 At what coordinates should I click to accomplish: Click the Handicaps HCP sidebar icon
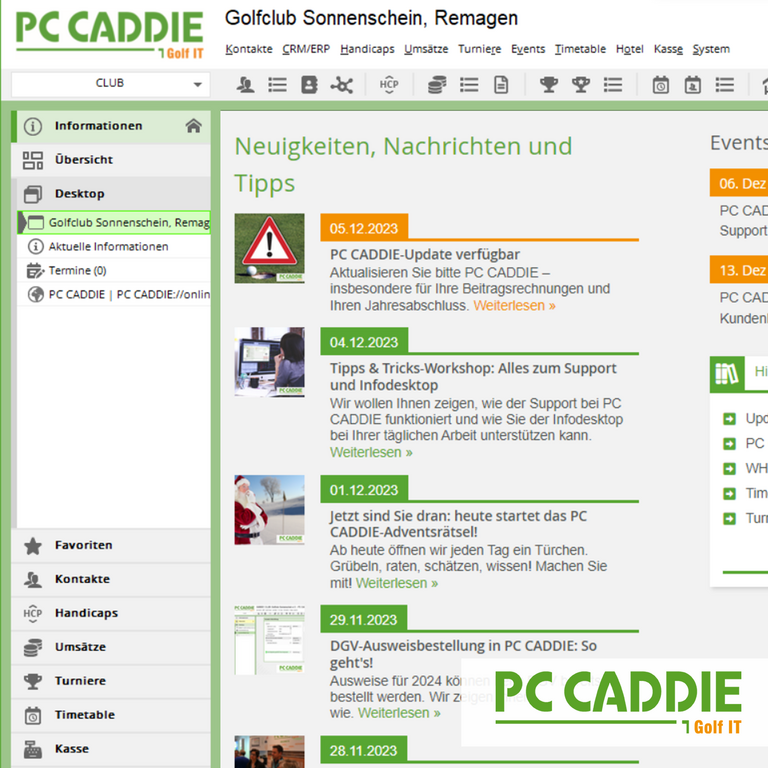33,614
